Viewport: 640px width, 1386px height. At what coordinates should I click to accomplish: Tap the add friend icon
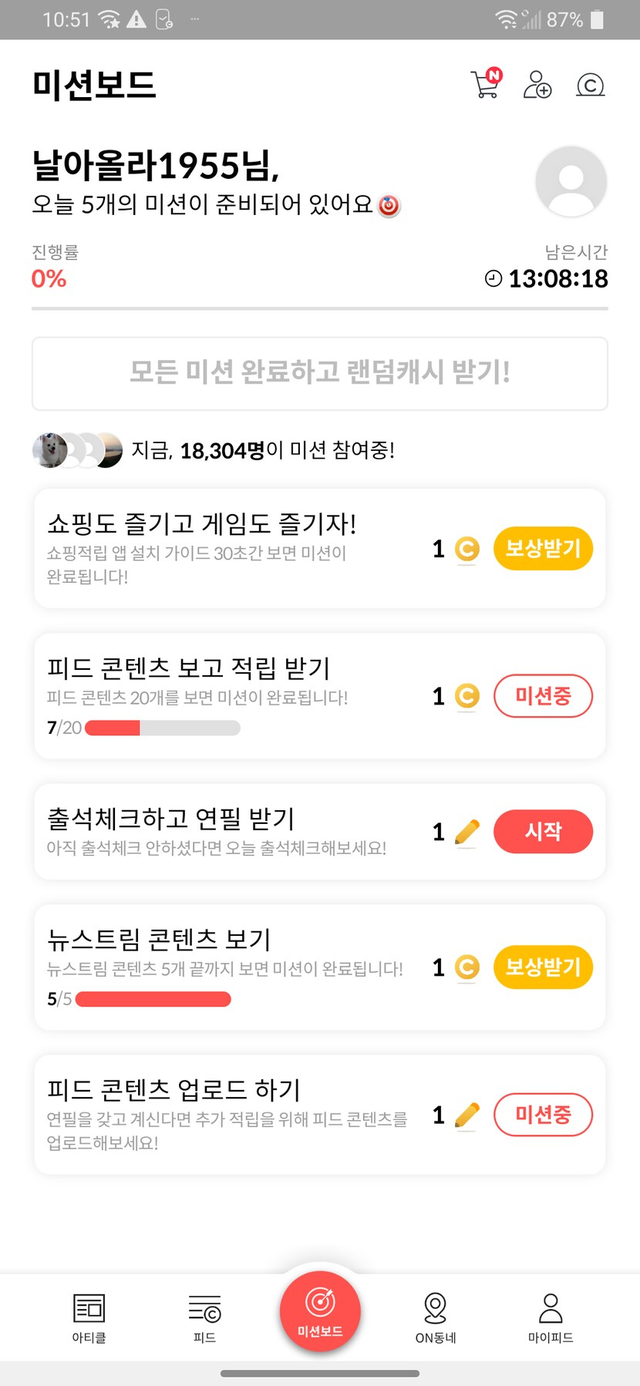pos(537,84)
